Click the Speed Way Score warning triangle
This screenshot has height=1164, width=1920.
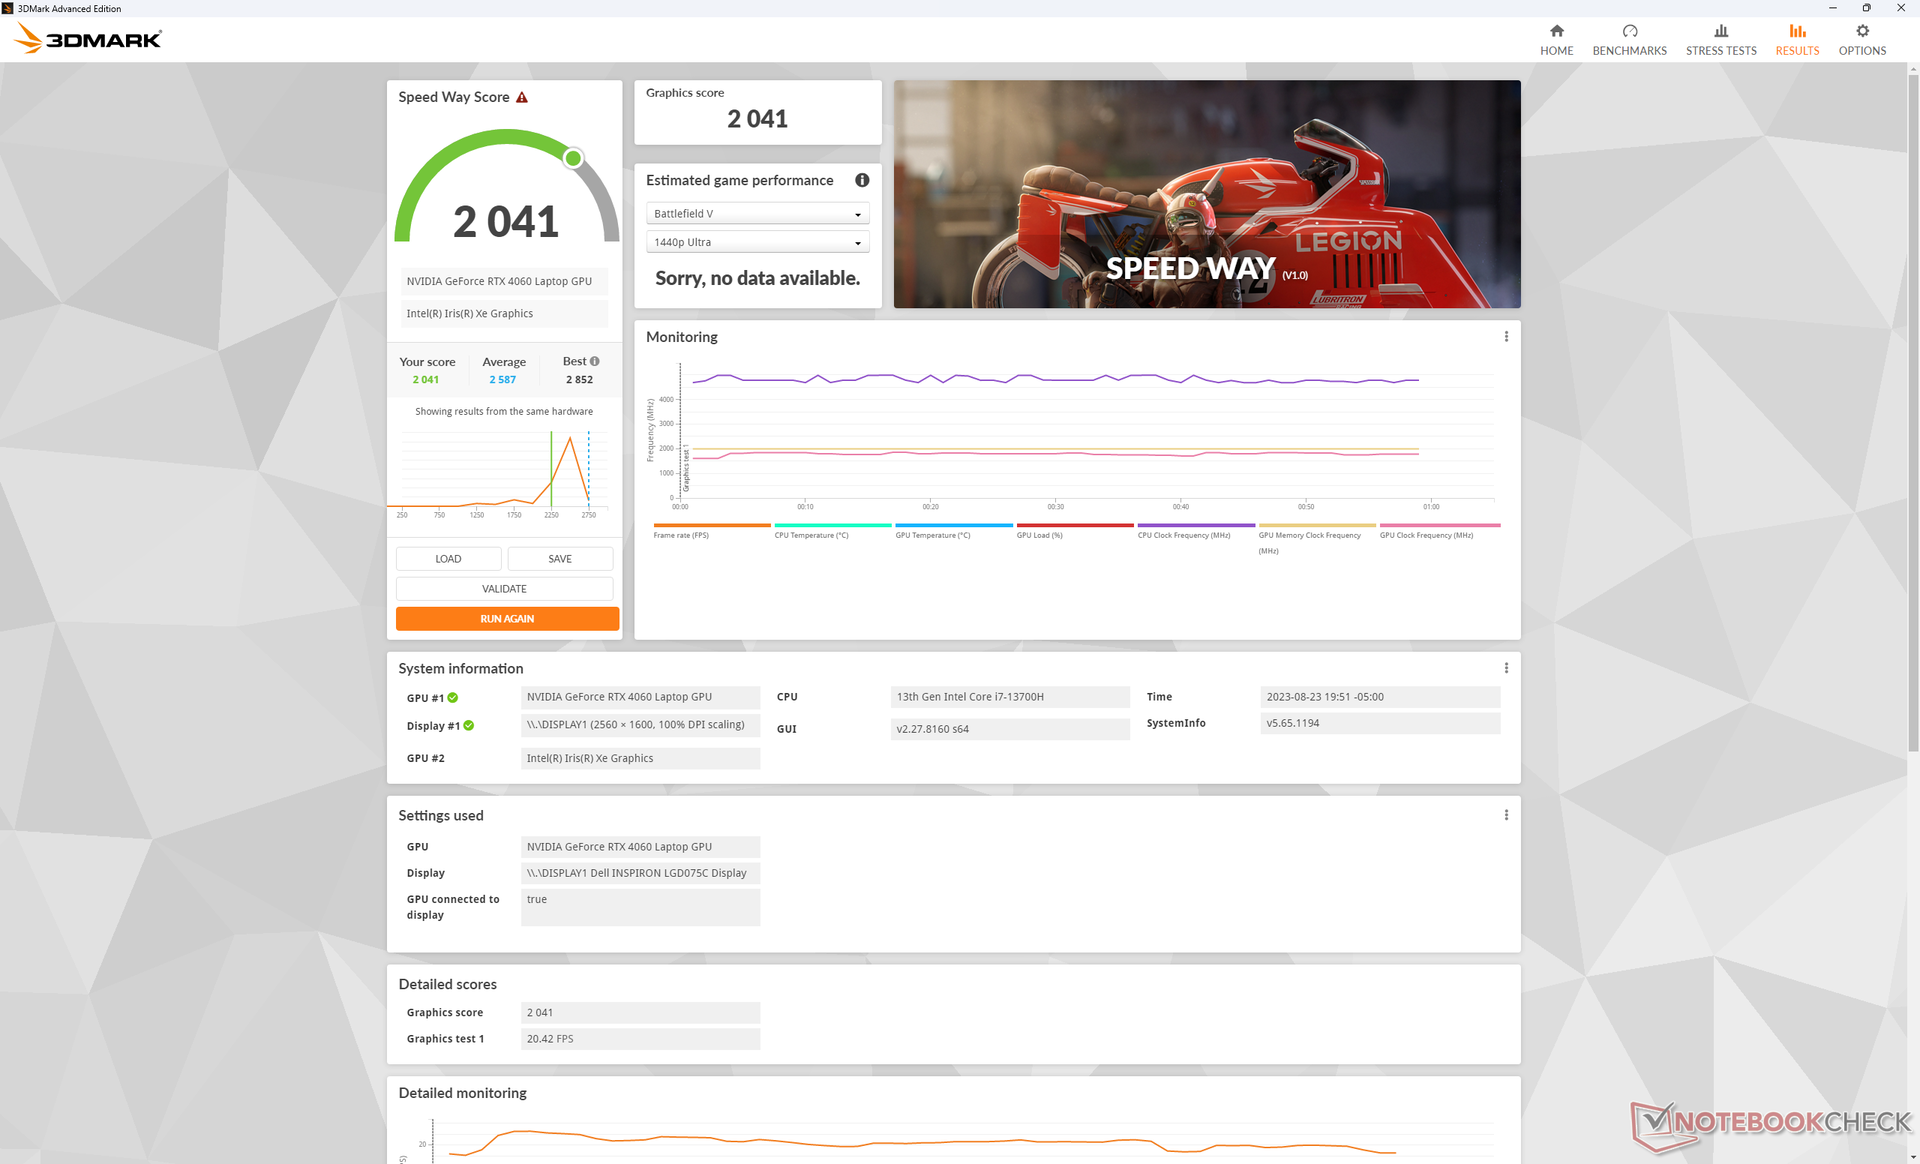[522, 98]
